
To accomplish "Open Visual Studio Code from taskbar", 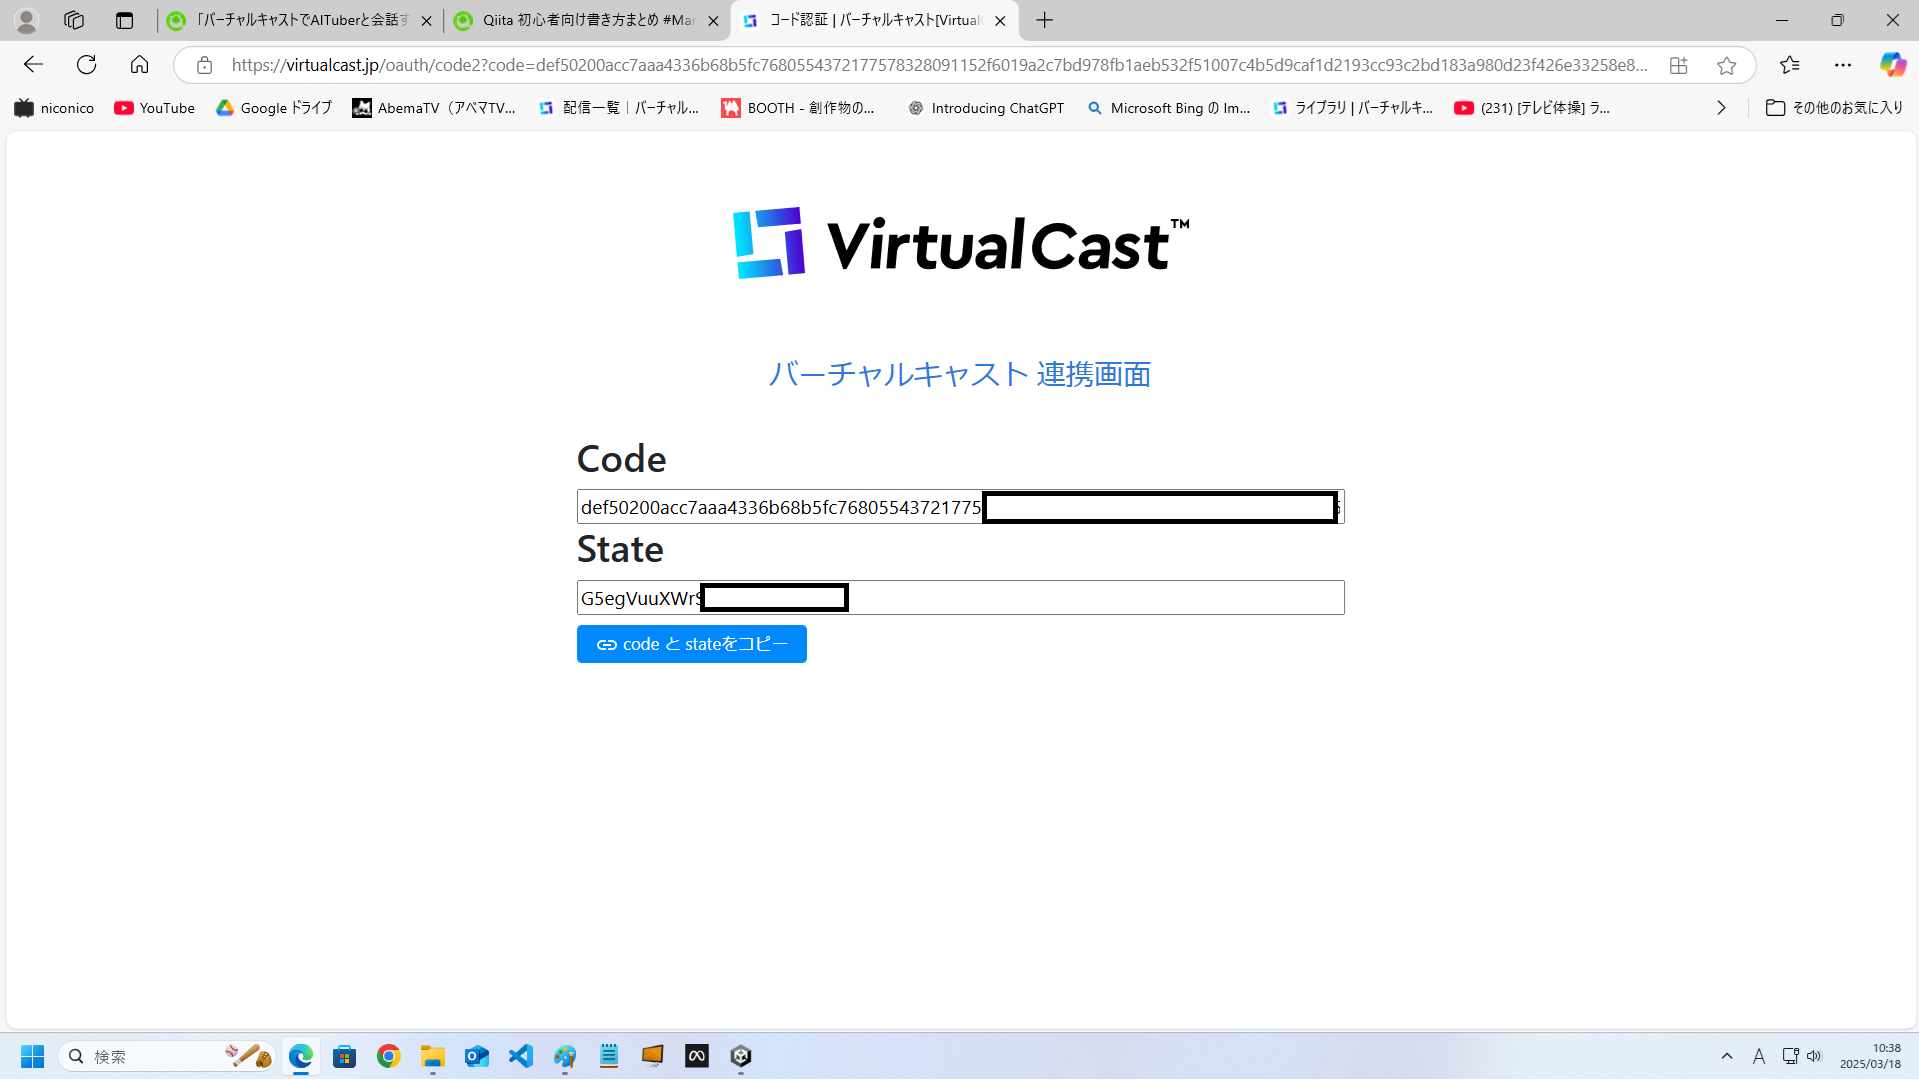I will point(521,1056).
